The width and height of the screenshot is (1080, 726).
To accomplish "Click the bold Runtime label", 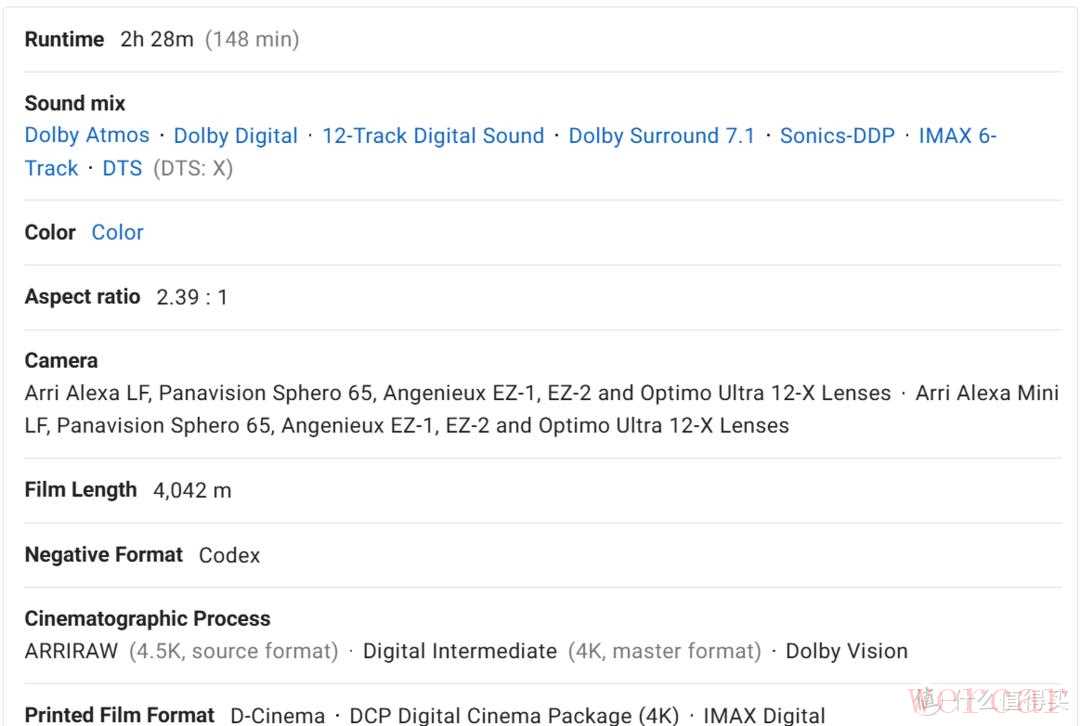I will tap(64, 40).
